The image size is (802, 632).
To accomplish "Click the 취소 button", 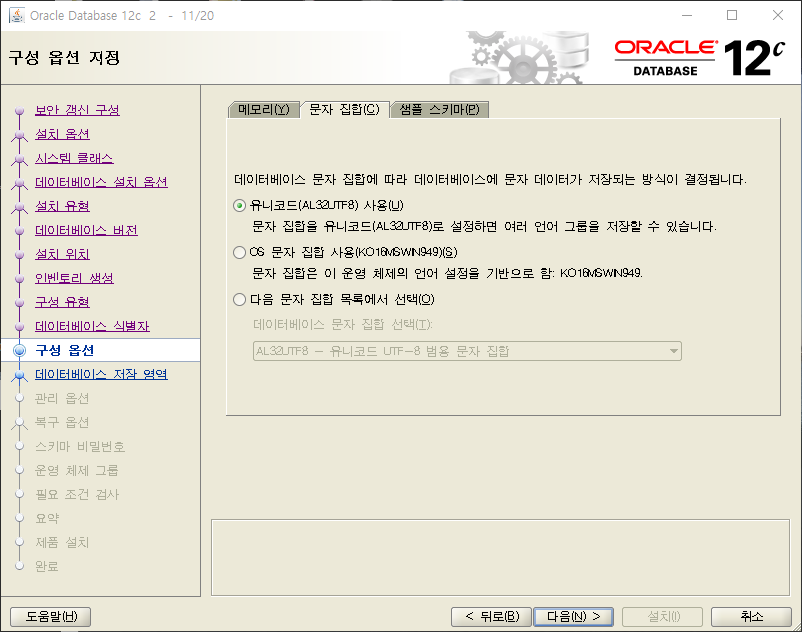I will [751, 617].
